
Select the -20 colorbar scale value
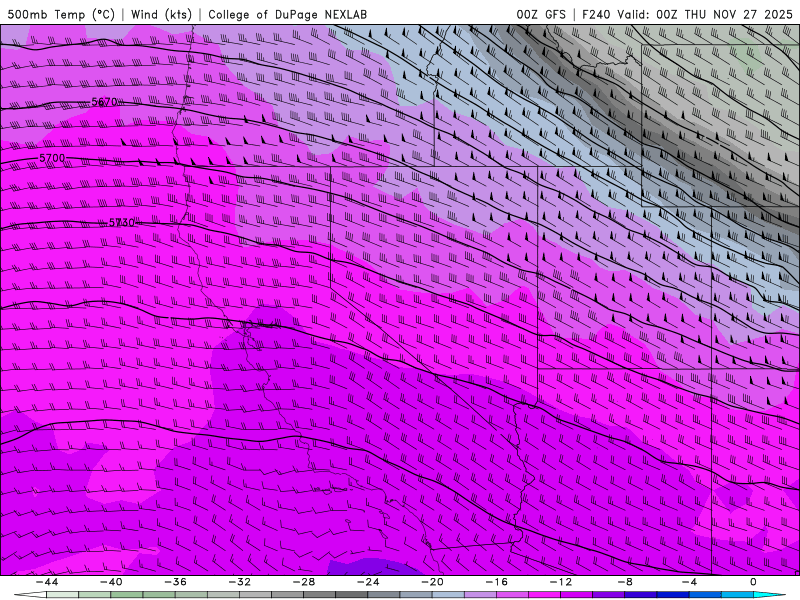433,582
